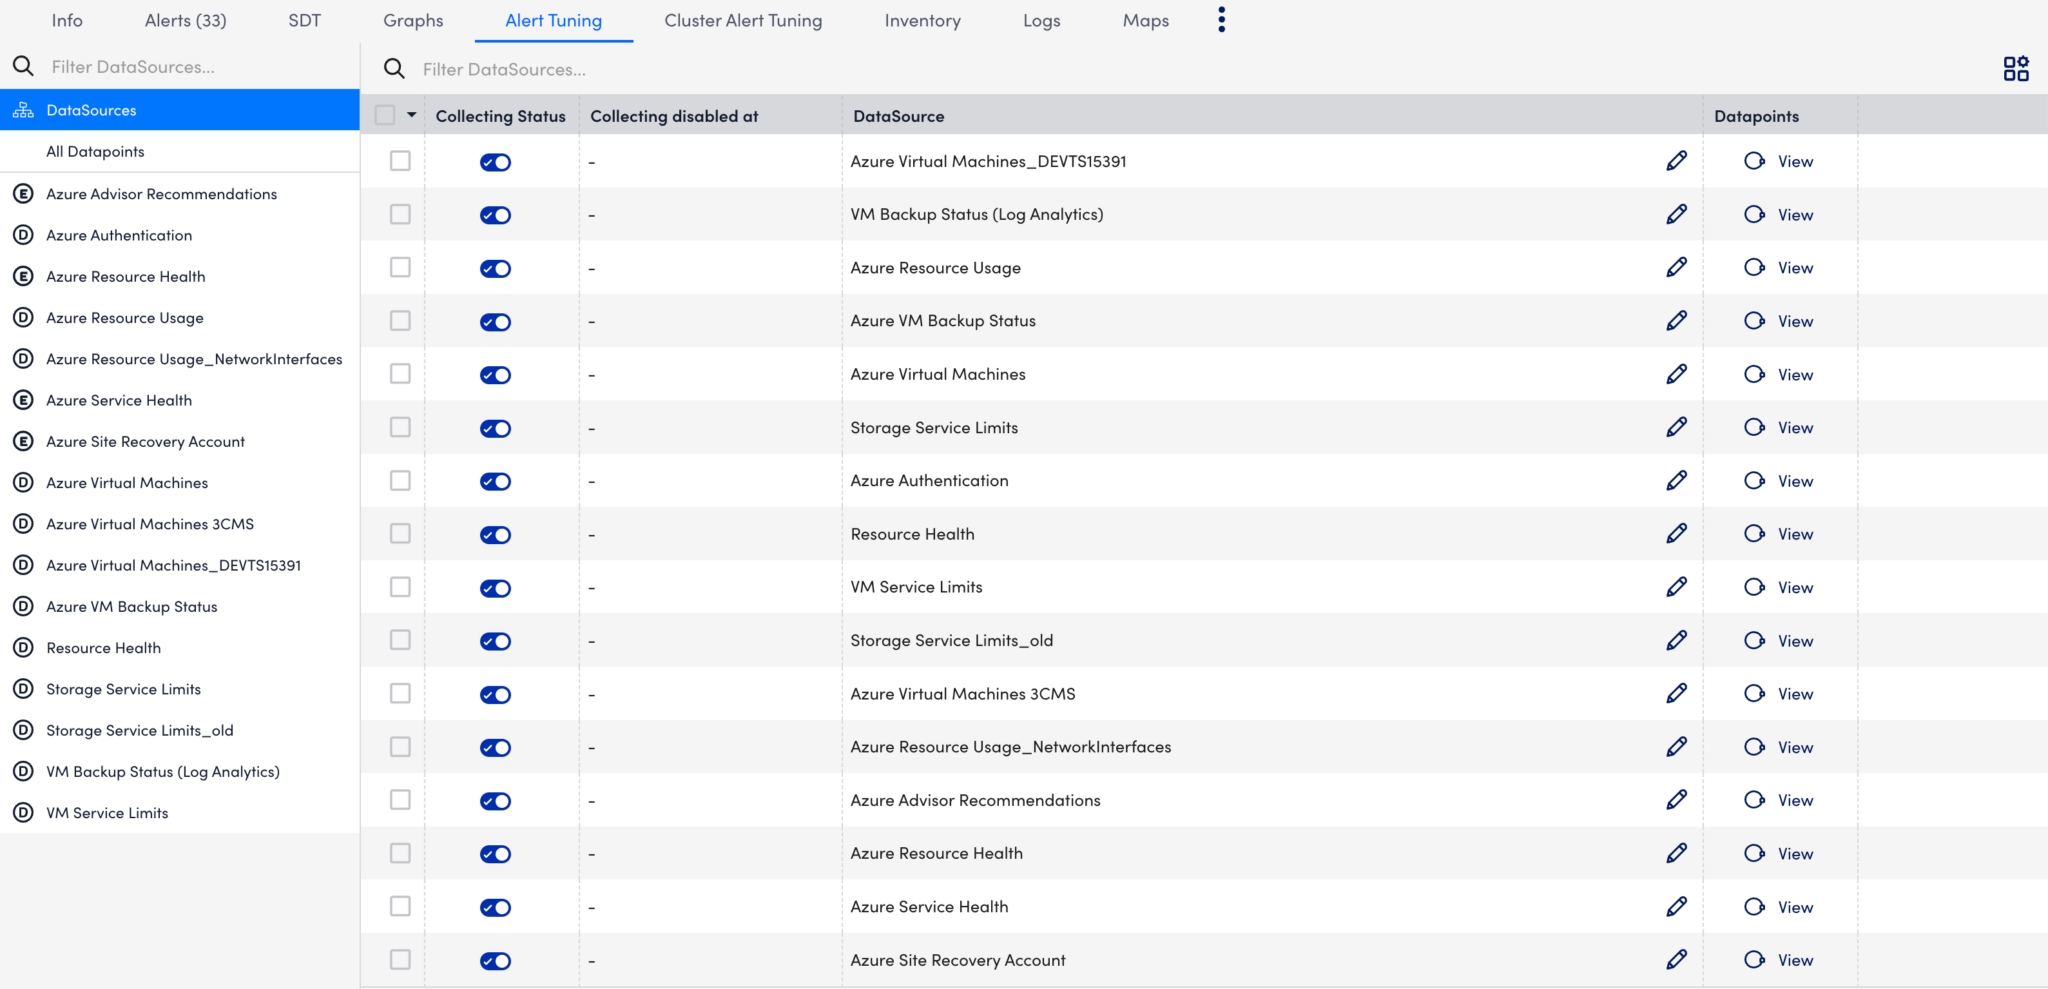Open the pencil edit icon for Azure Virtual Machines_DEVTS15391
Screen dimensions: 2048x989
1677,160
